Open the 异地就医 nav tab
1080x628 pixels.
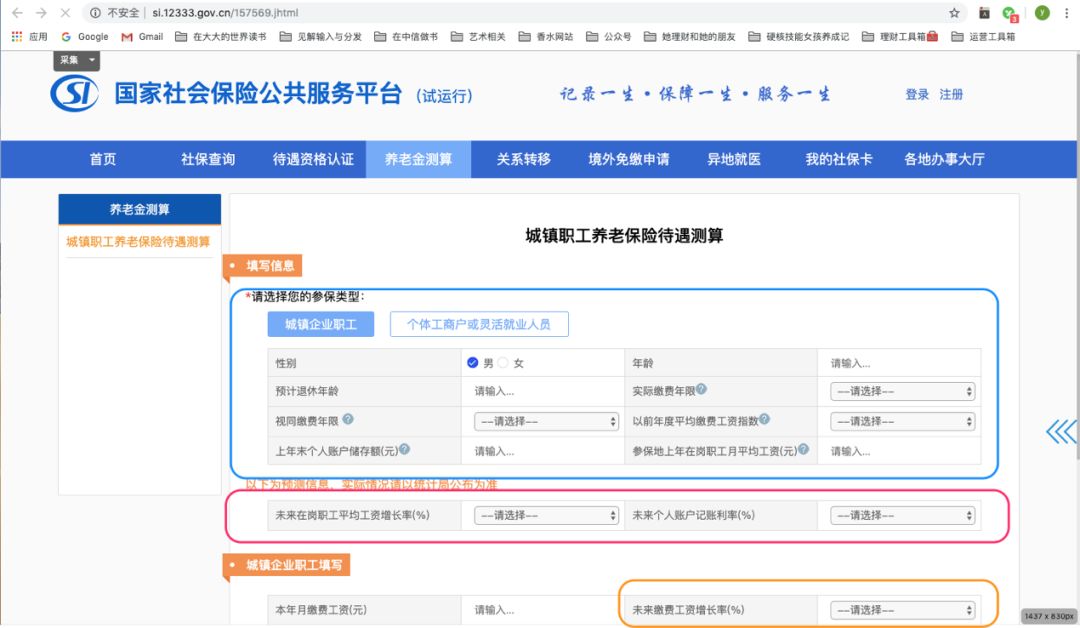[x=734, y=159]
